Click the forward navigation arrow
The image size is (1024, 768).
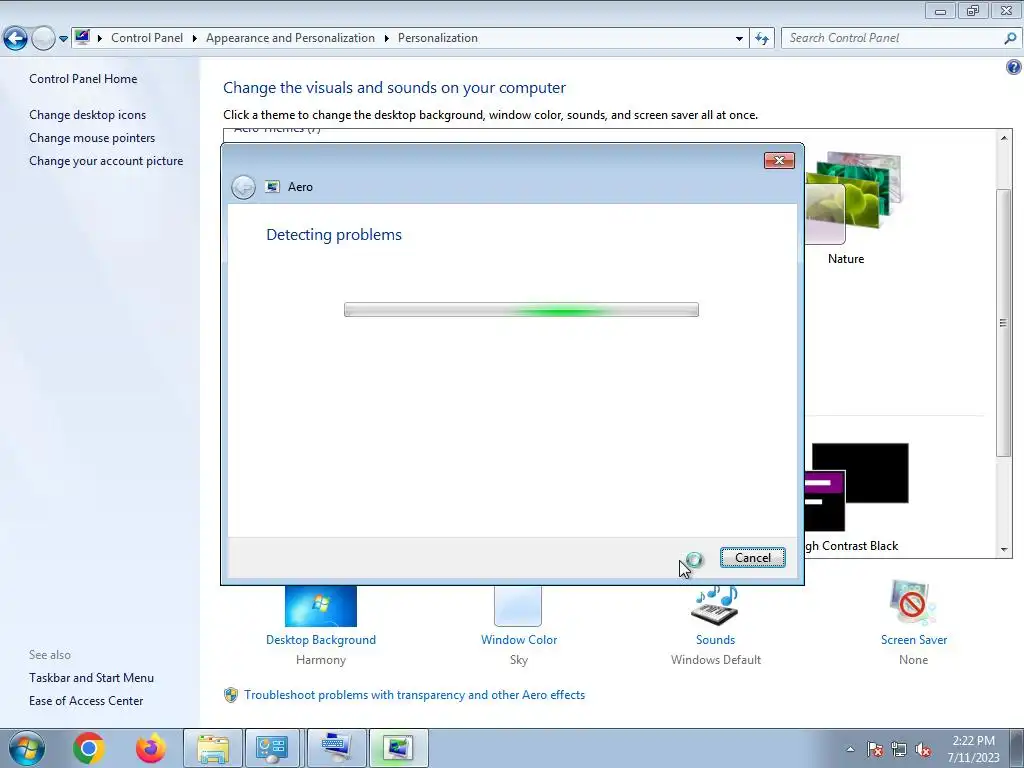(43, 38)
